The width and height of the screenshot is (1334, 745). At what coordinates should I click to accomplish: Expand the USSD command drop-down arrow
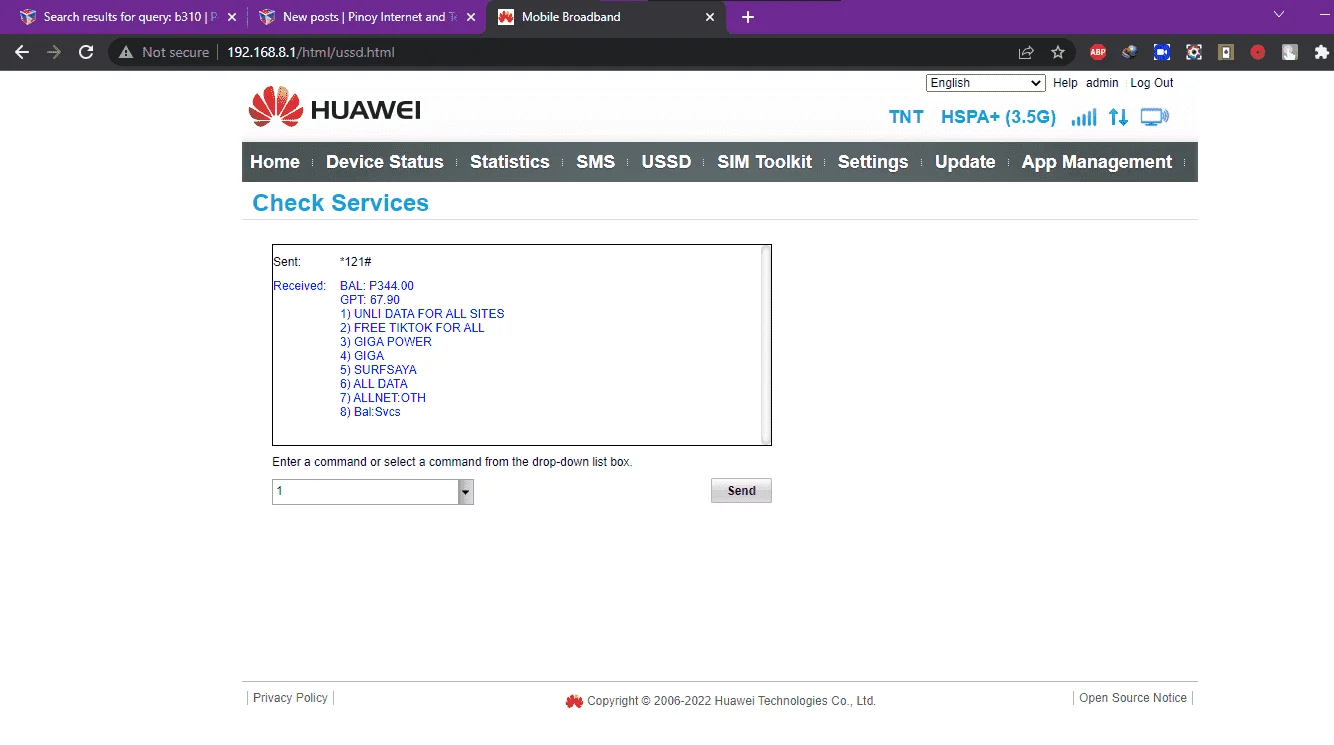pyautogui.click(x=465, y=492)
